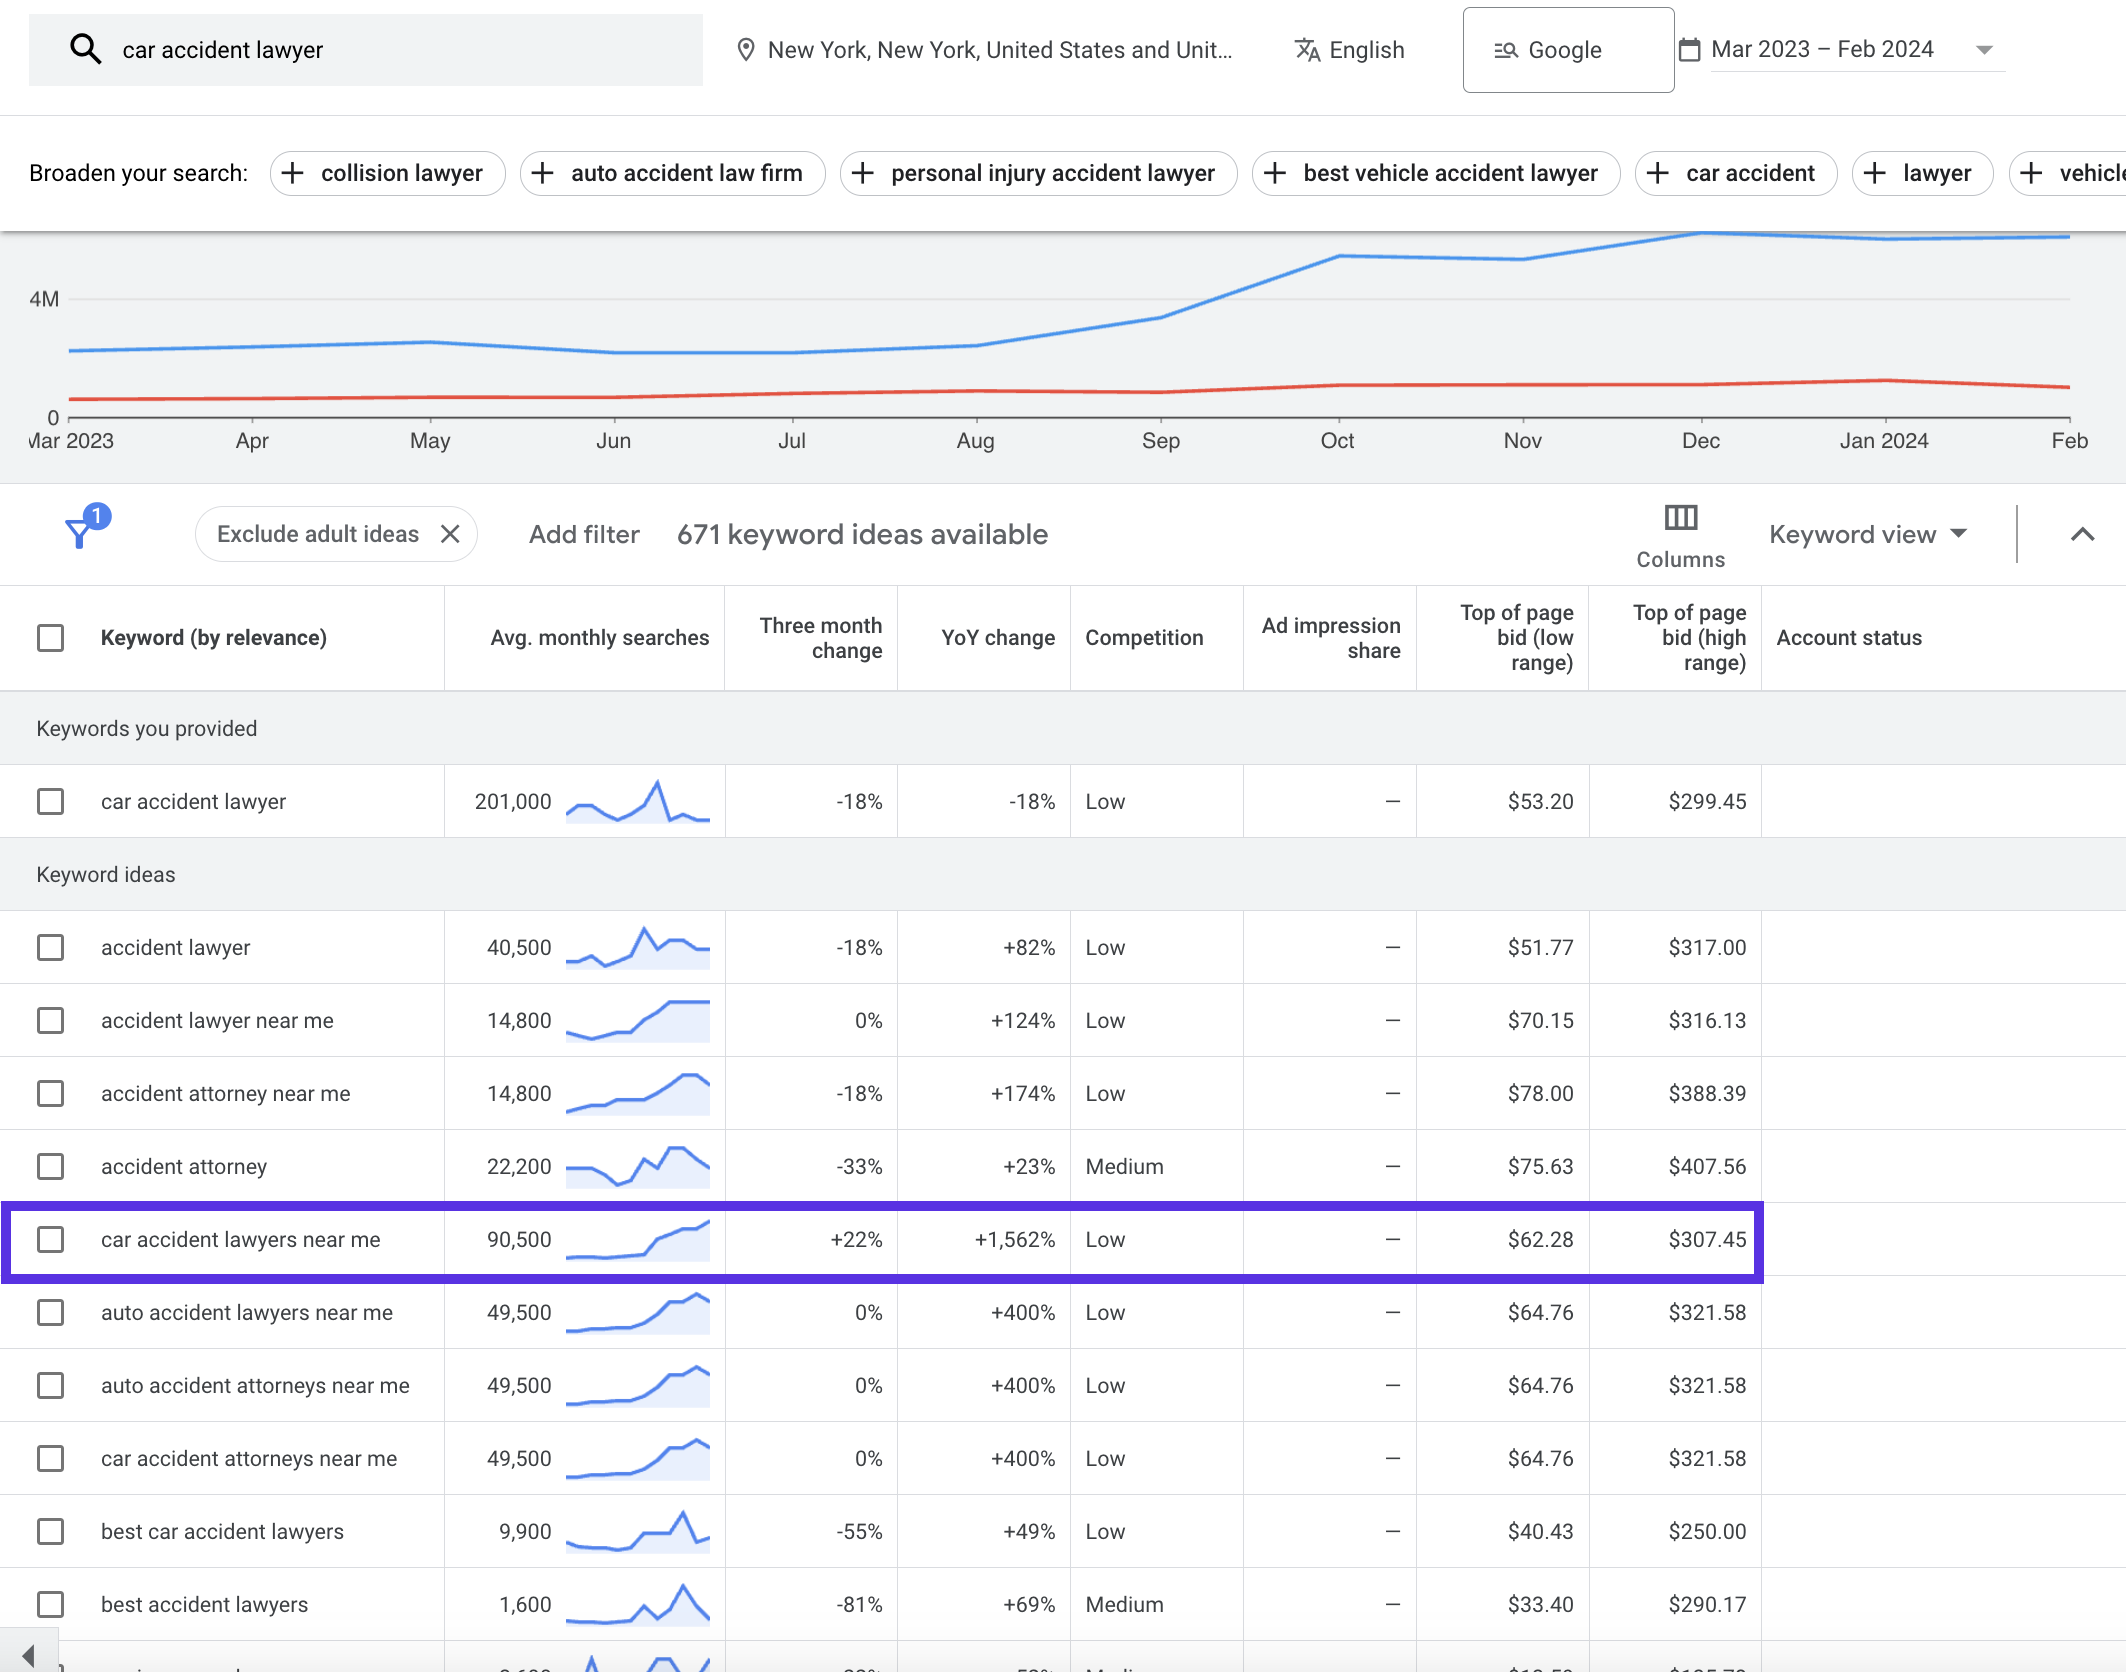Collapse the chart panel with the chevron
The image size is (2126, 1672).
2082,534
